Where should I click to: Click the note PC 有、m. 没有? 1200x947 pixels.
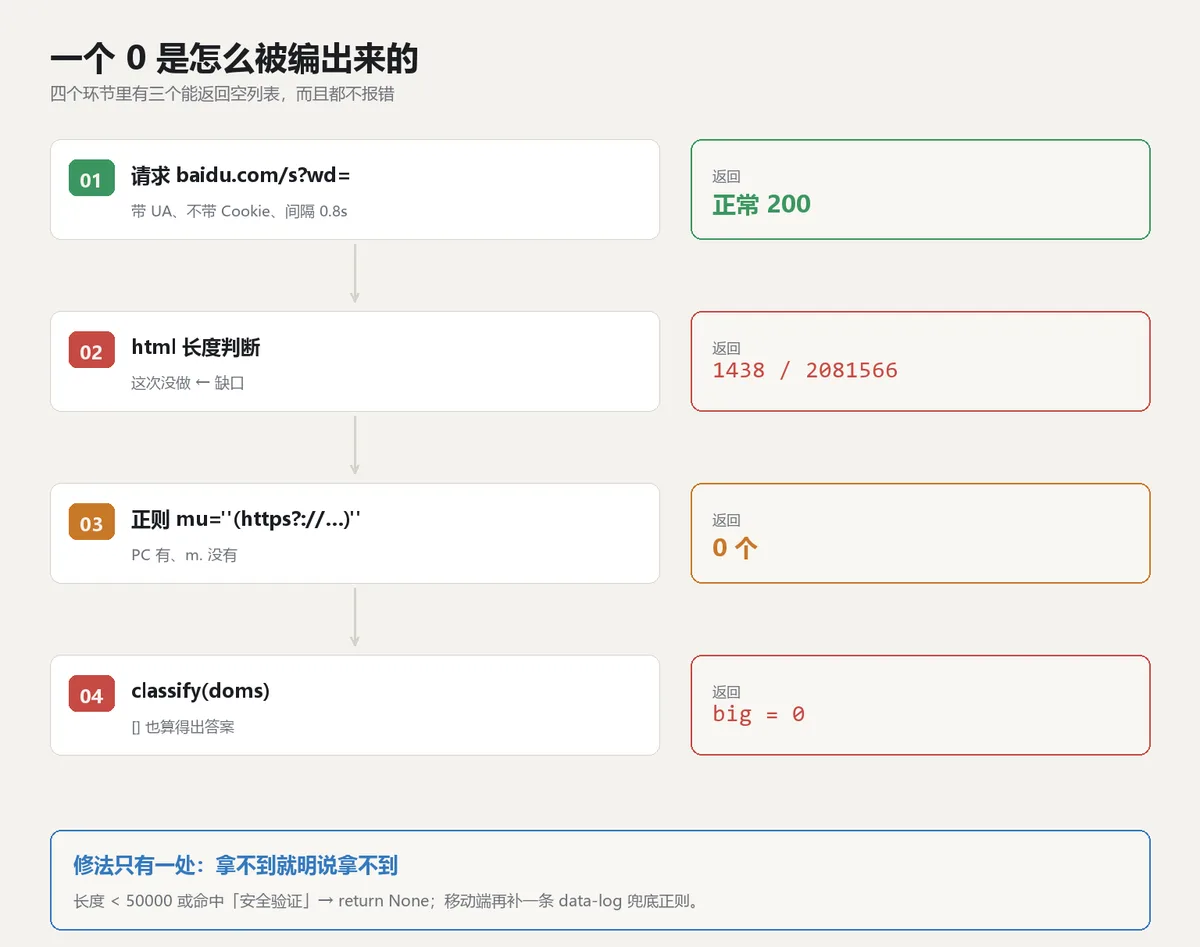pyautogui.click(x=184, y=555)
